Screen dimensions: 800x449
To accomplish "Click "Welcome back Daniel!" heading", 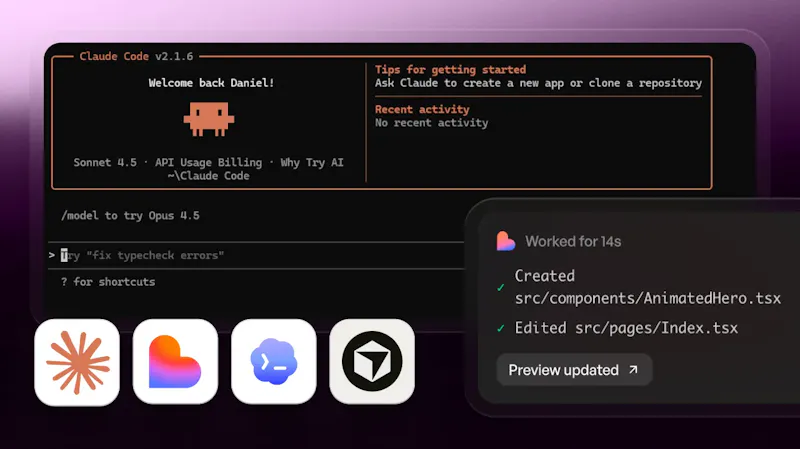I will coord(211,83).
